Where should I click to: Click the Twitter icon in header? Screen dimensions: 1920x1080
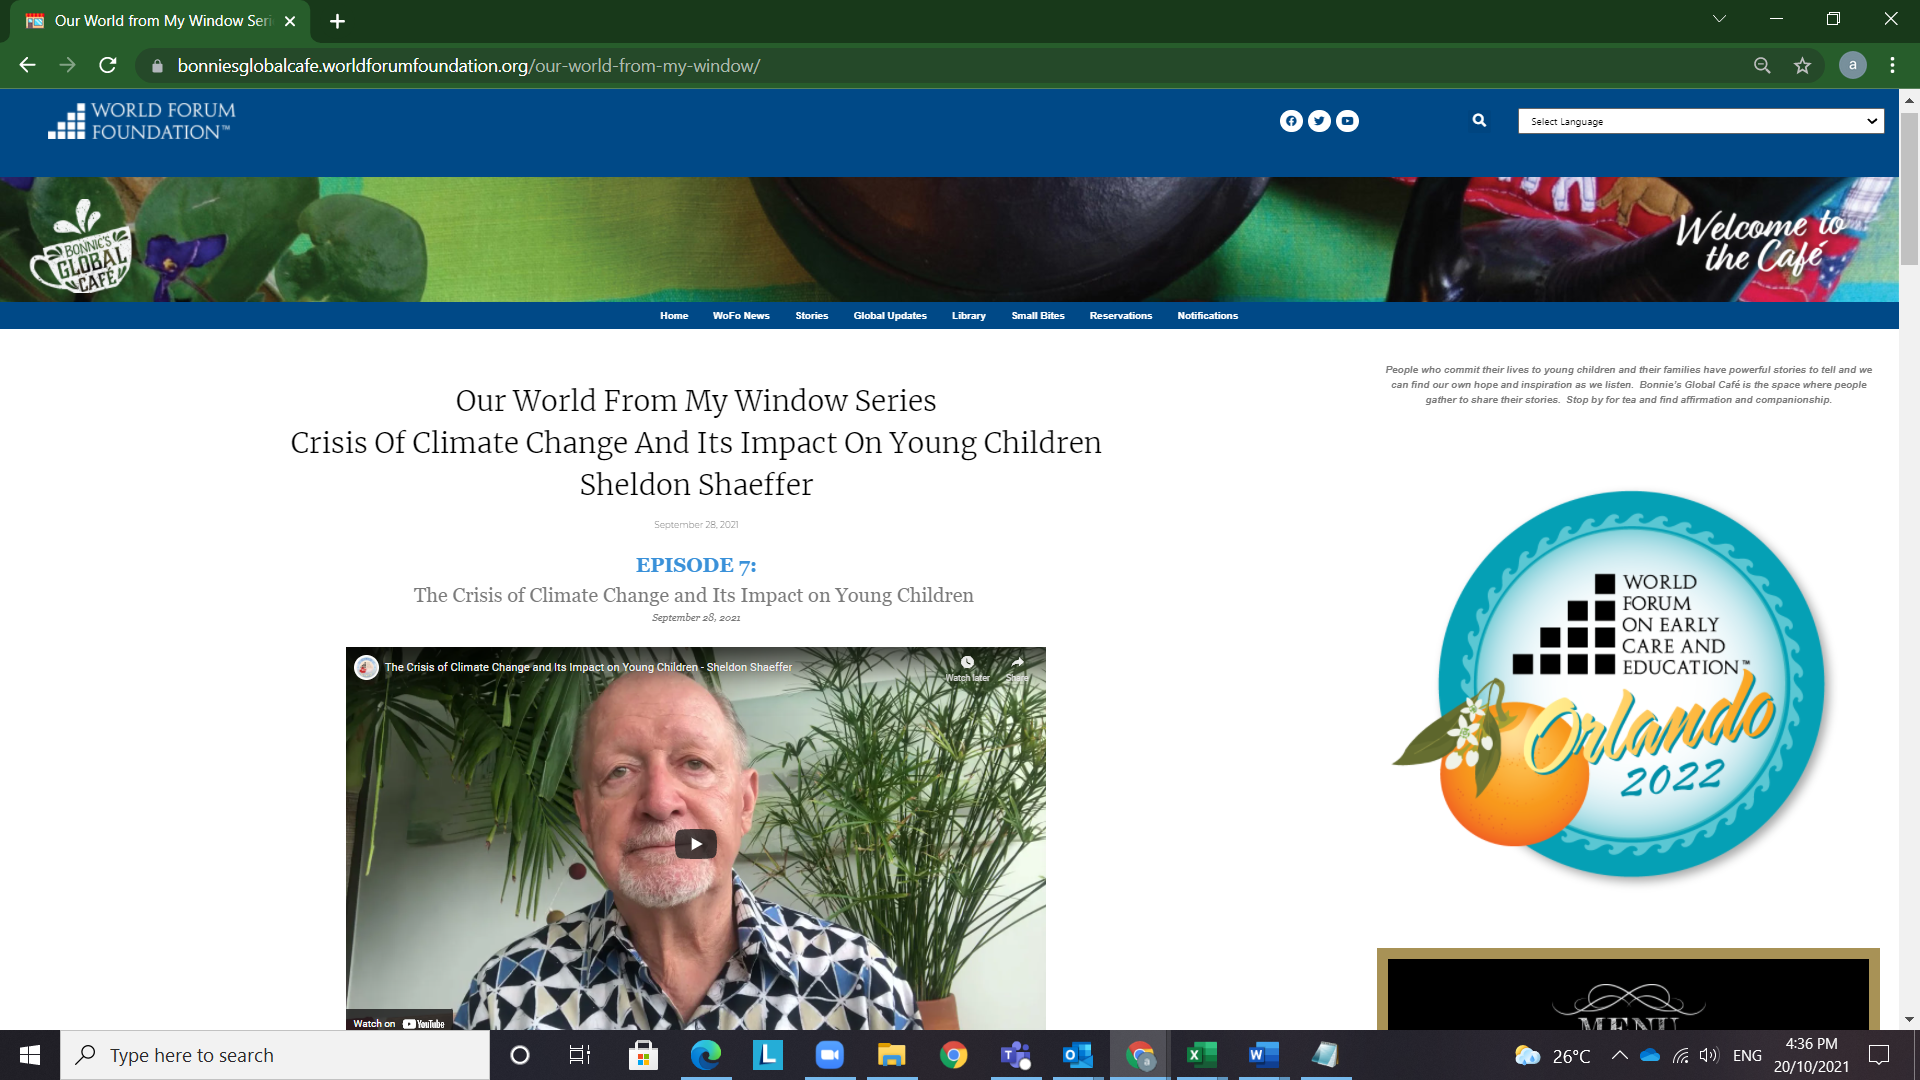click(x=1319, y=121)
